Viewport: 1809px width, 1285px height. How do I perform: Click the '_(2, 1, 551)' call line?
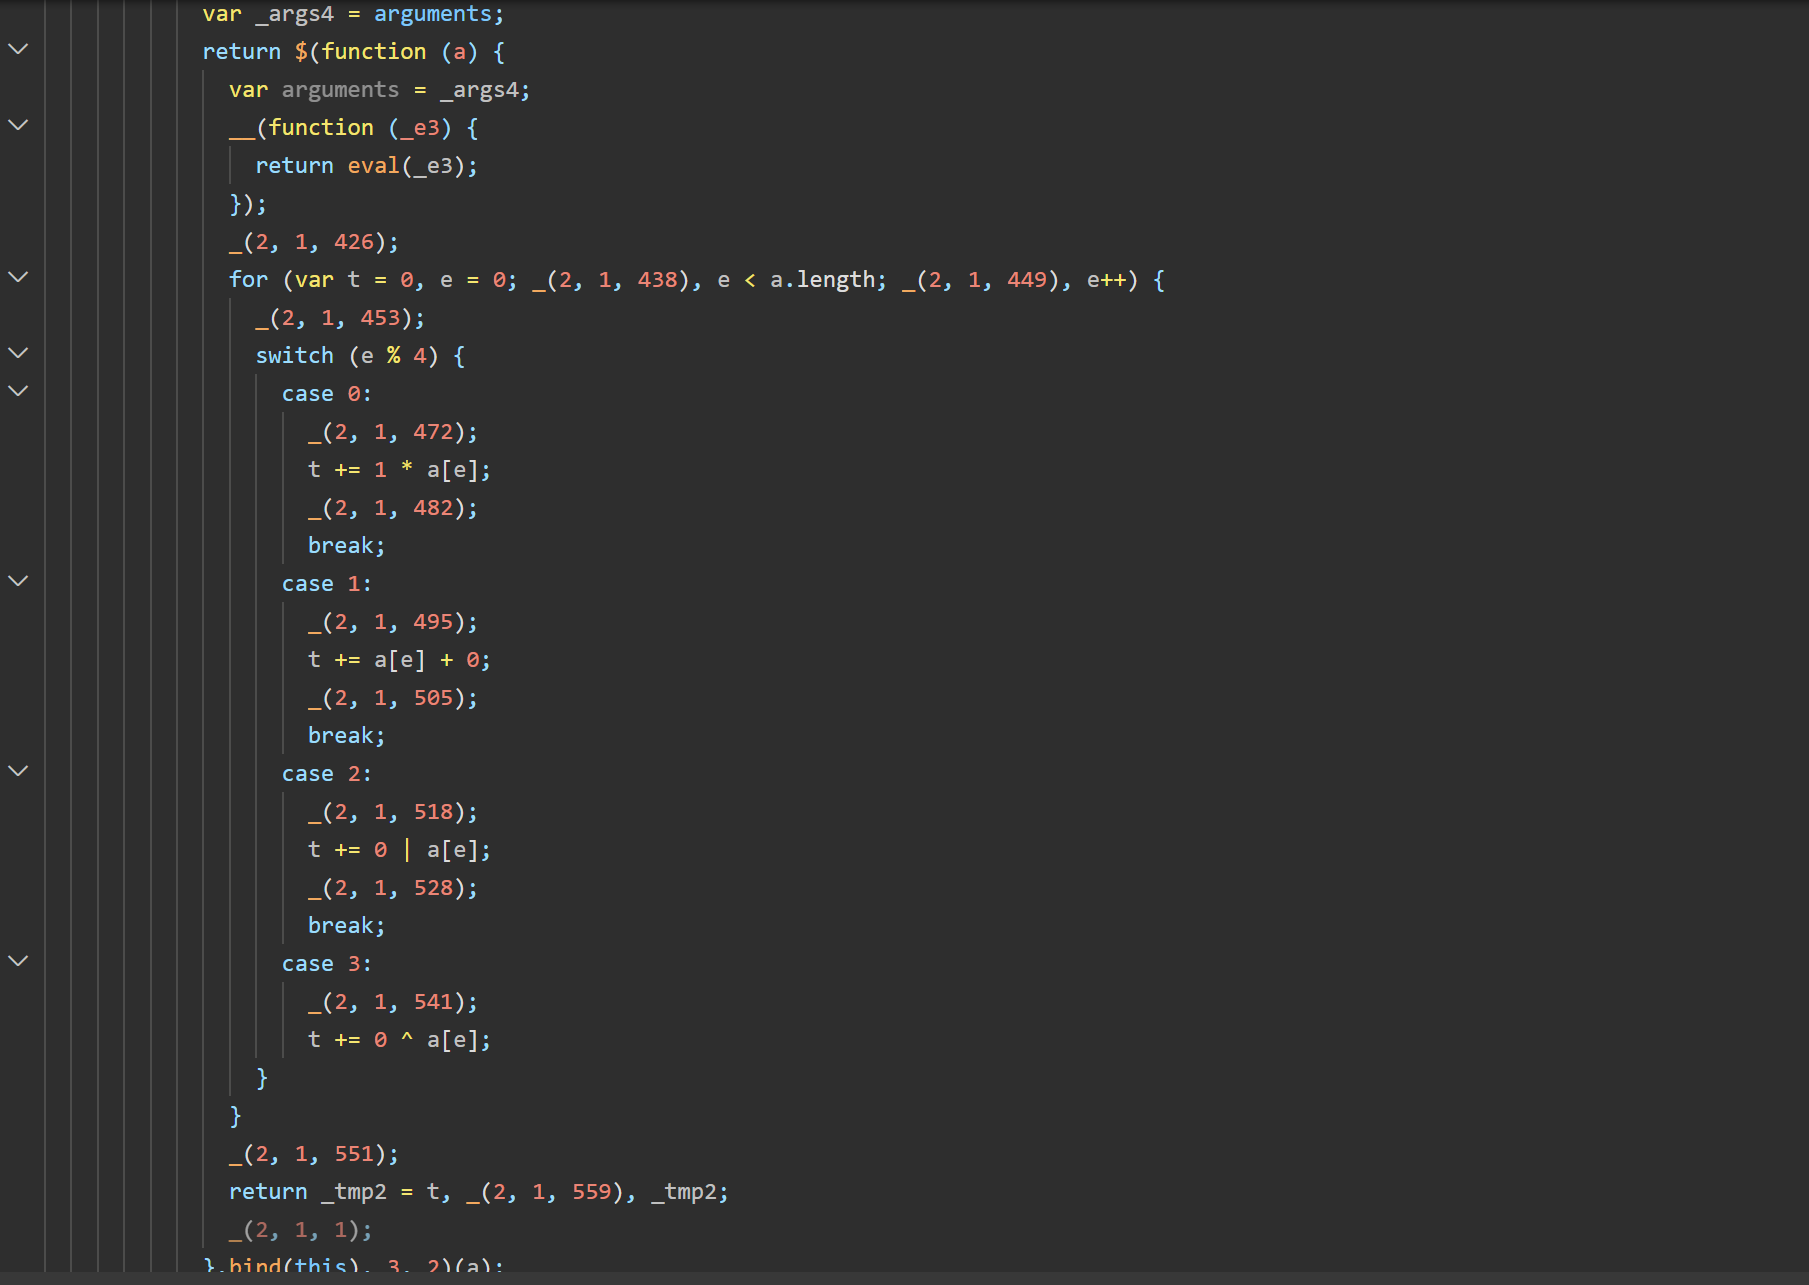(313, 1154)
